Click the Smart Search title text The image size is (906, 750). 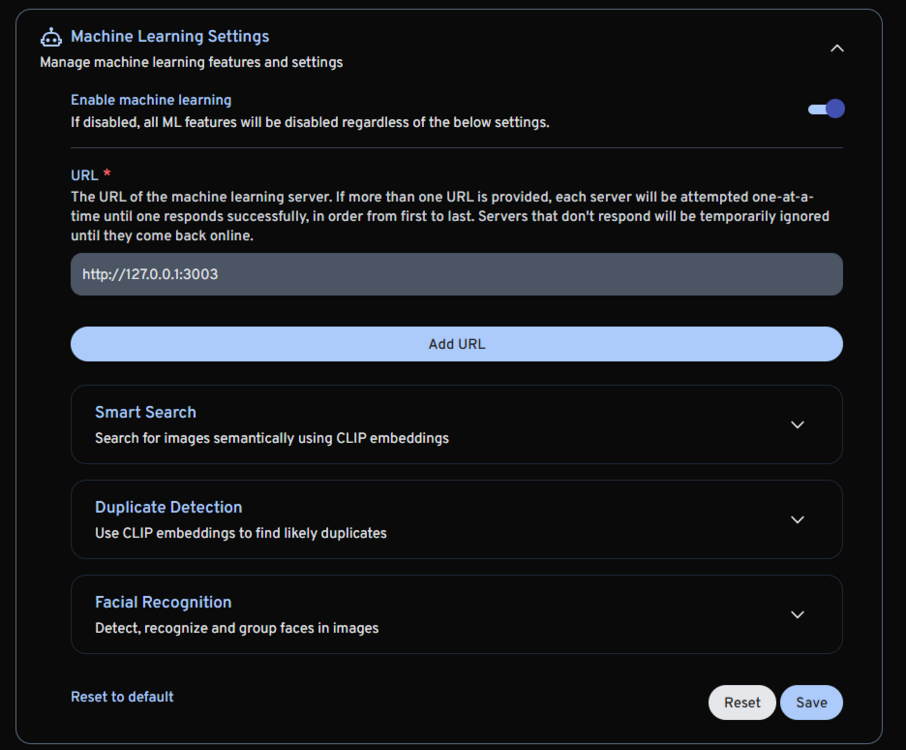(x=146, y=412)
